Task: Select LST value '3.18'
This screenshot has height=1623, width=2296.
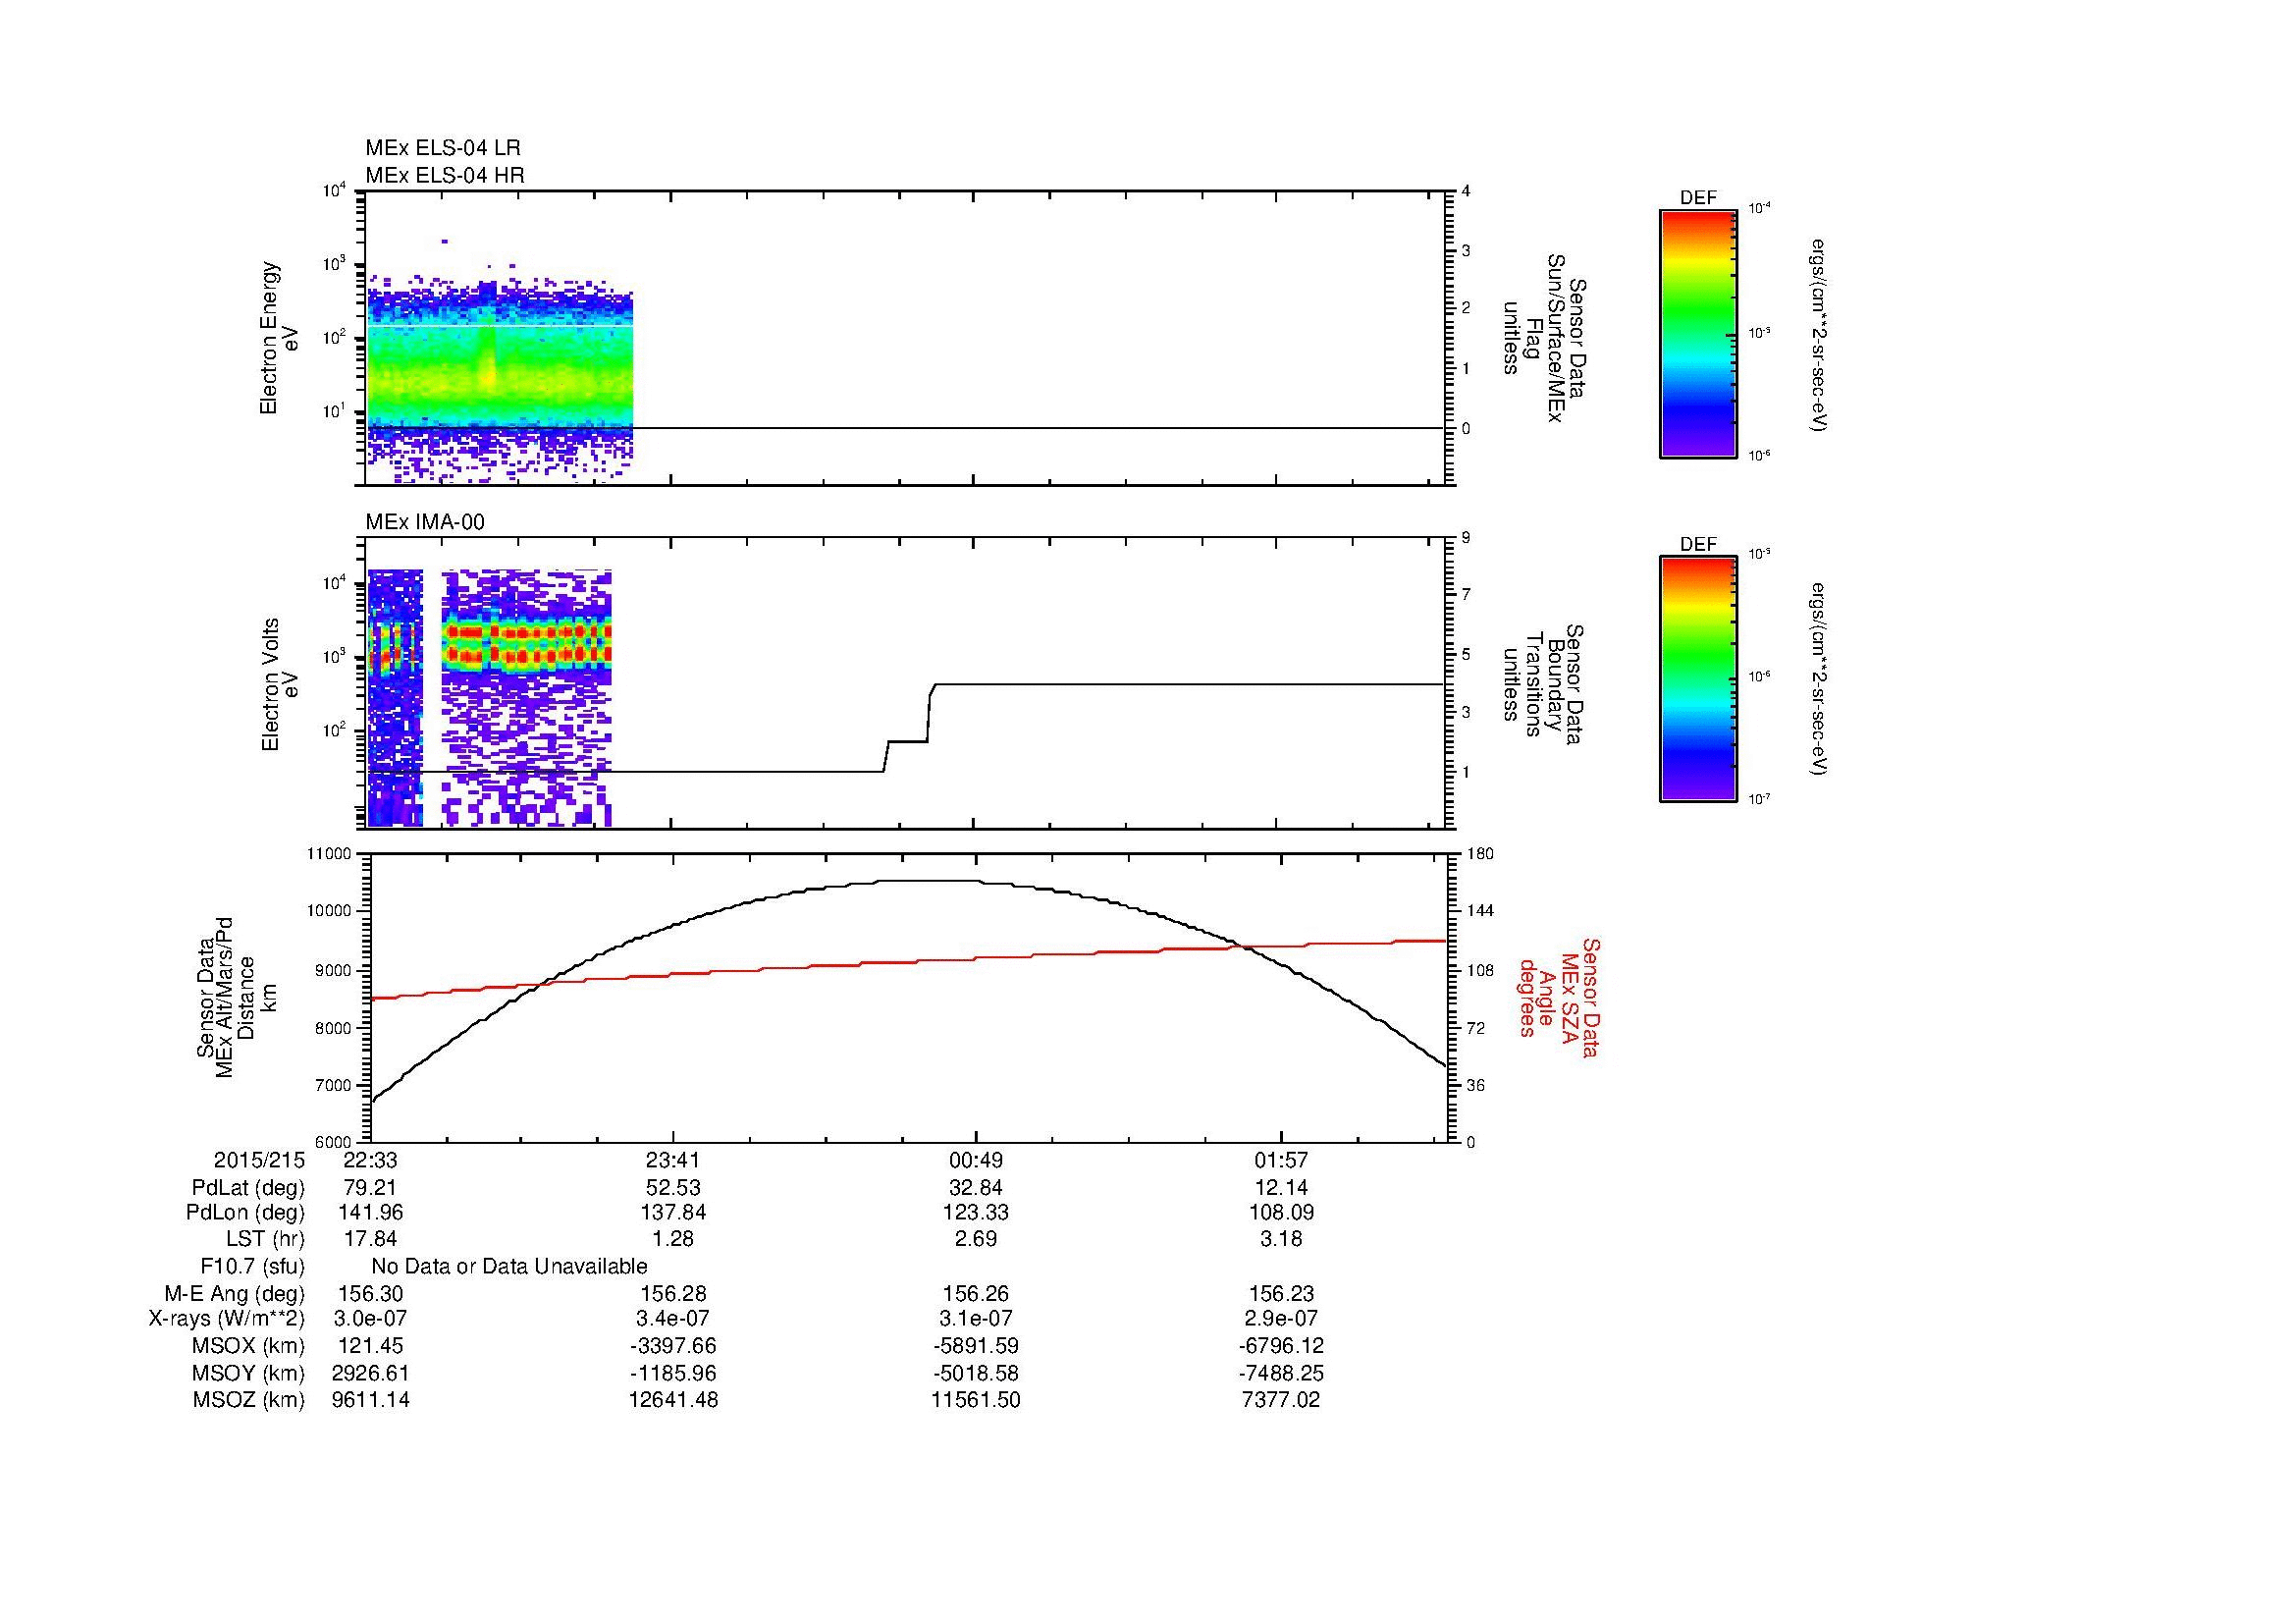Action: tap(1281, 1239)
